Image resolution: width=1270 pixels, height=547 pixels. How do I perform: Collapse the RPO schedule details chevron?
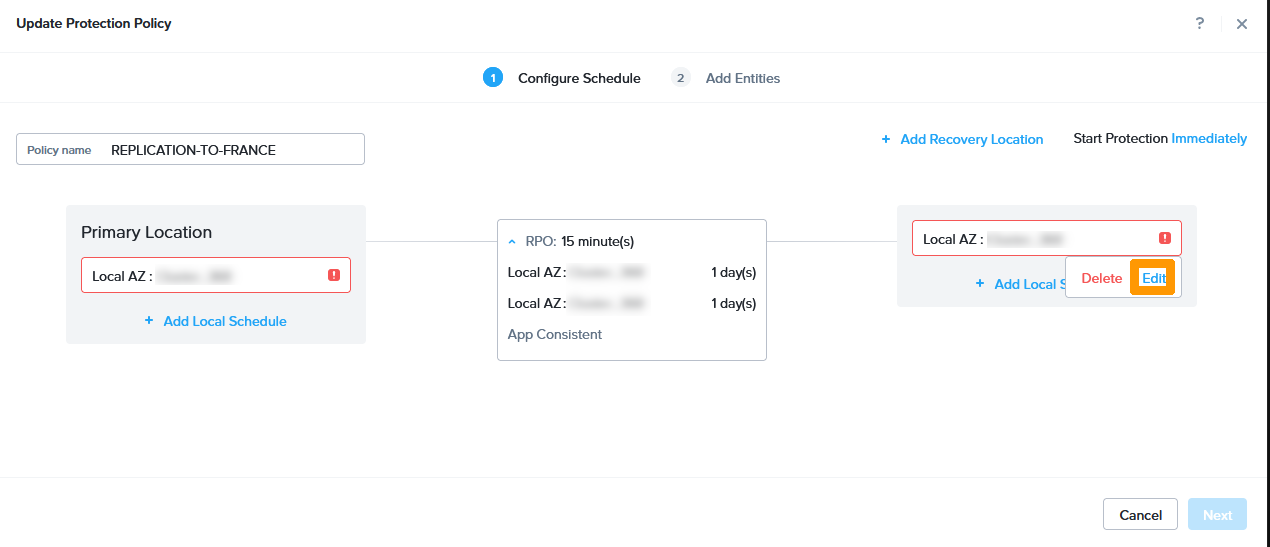coord(512,241)
